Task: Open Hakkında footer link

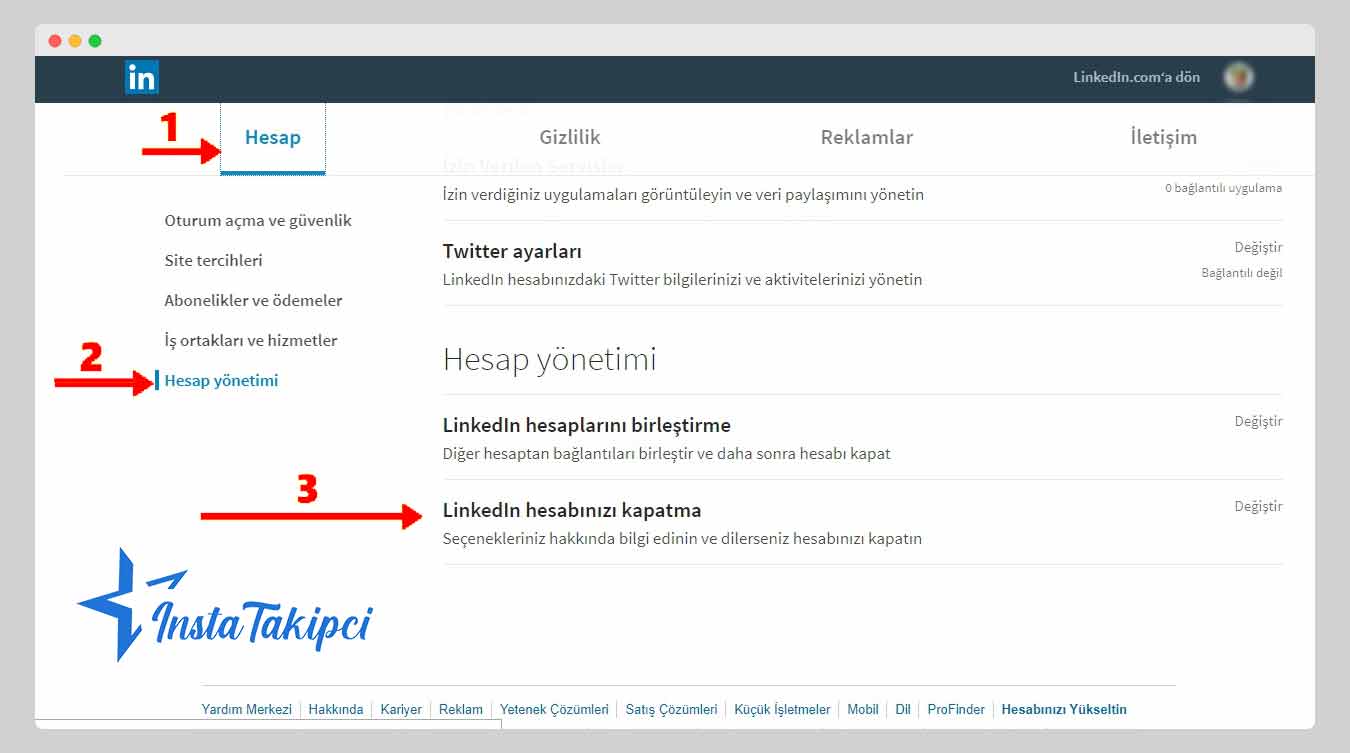Action: tap(336, 709)
